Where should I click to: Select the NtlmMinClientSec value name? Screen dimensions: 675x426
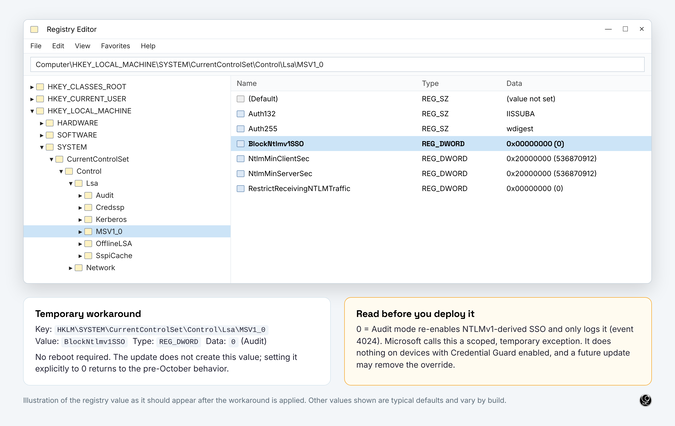click(279, 158)
